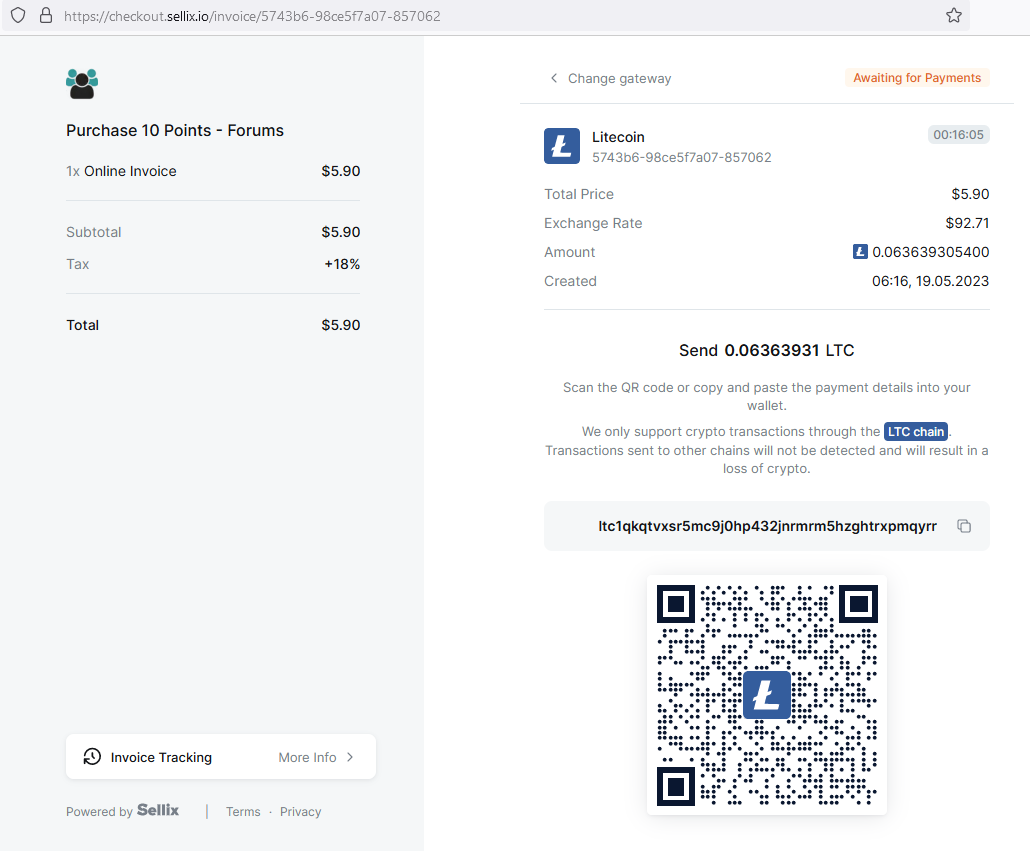The width and height of the screenshot is (1030, 851).
Task: Click the Exchange Rate value $92.71
Action: point(967,223)
